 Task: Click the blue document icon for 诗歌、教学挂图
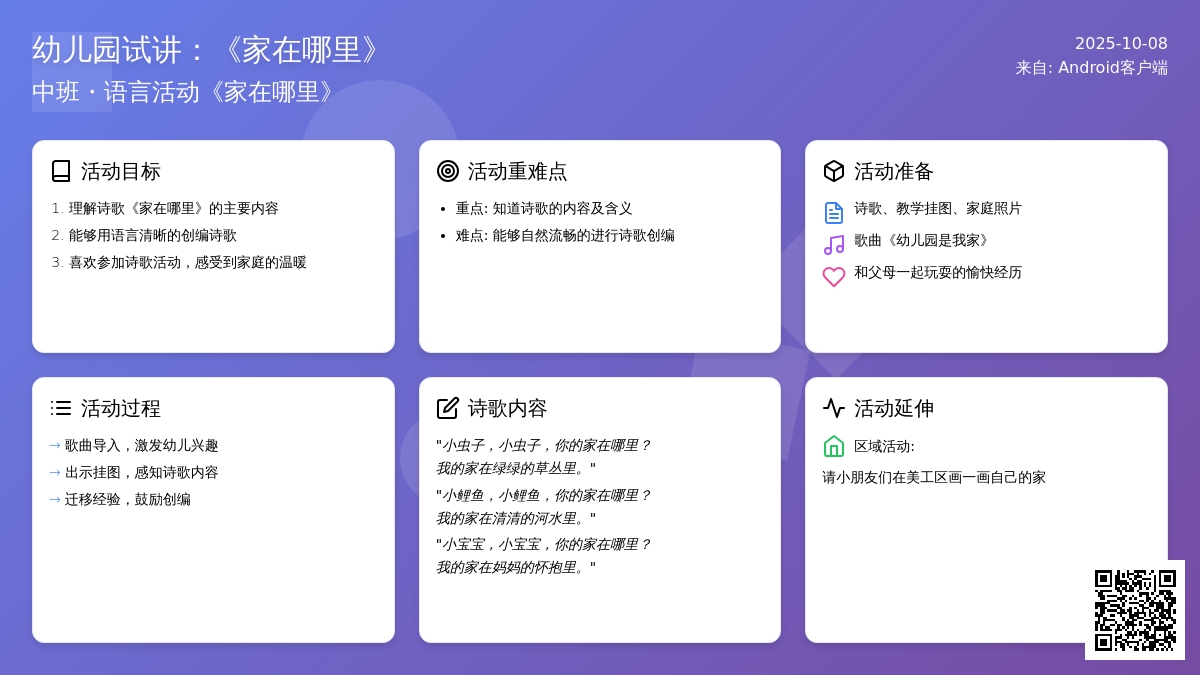[x=834, y=212]
